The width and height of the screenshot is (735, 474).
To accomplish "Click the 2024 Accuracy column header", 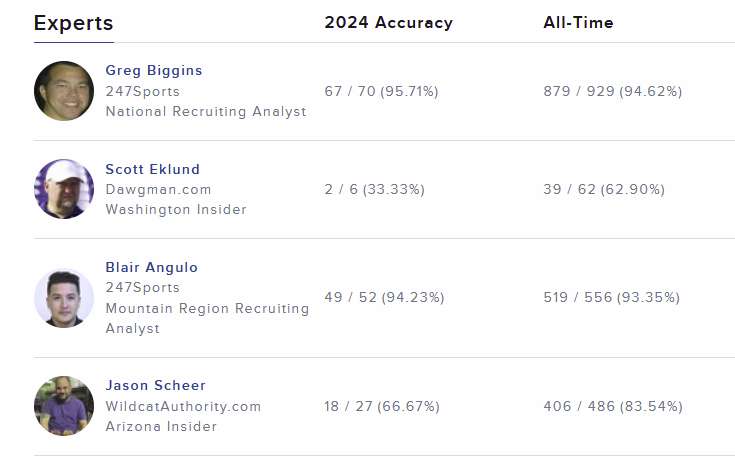I will 388,23.
